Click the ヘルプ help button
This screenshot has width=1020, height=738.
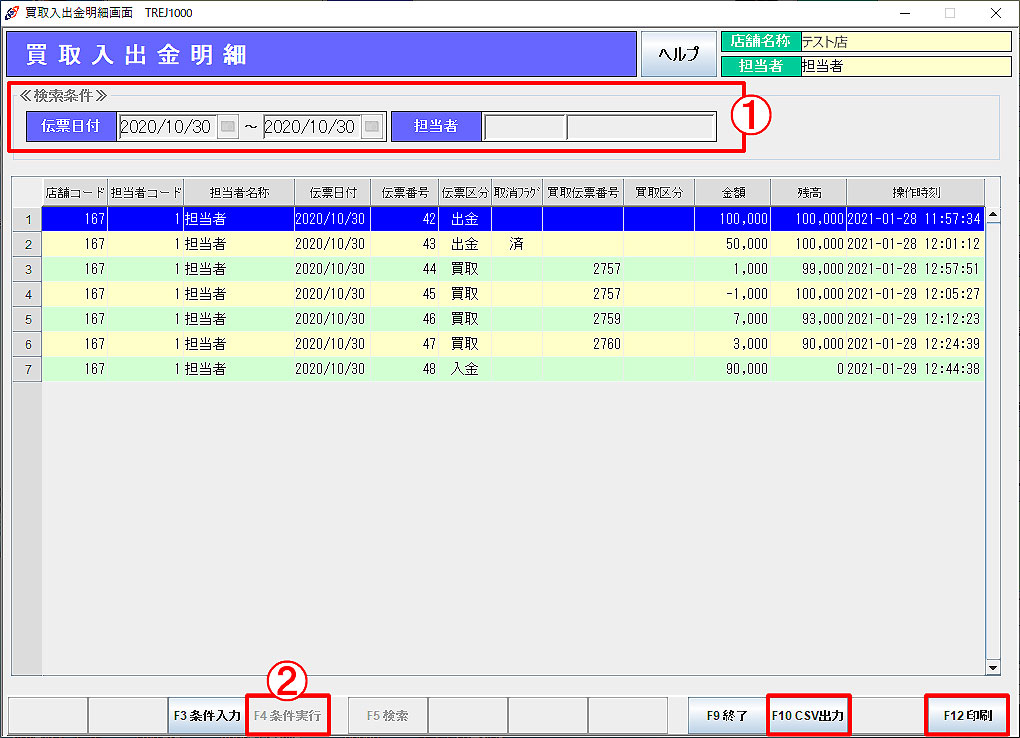678,54
